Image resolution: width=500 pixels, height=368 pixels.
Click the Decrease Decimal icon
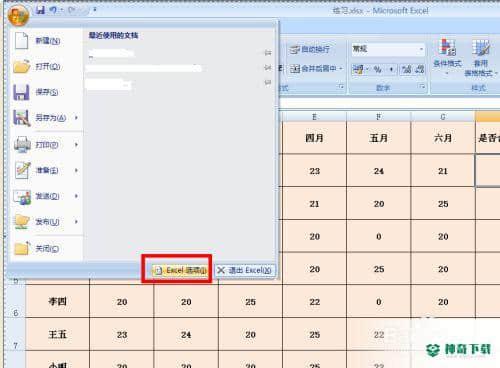(x=420, y=69)
